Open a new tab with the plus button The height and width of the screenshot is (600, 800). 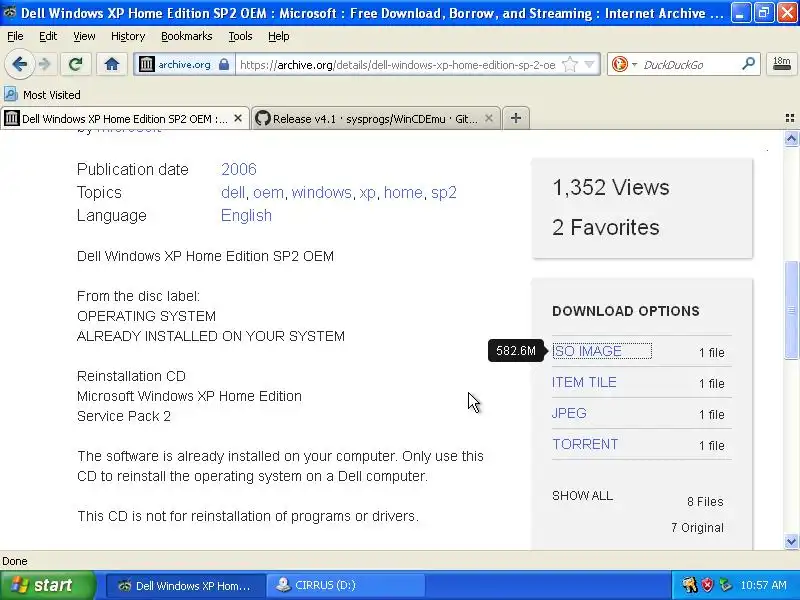coord(516,118)
